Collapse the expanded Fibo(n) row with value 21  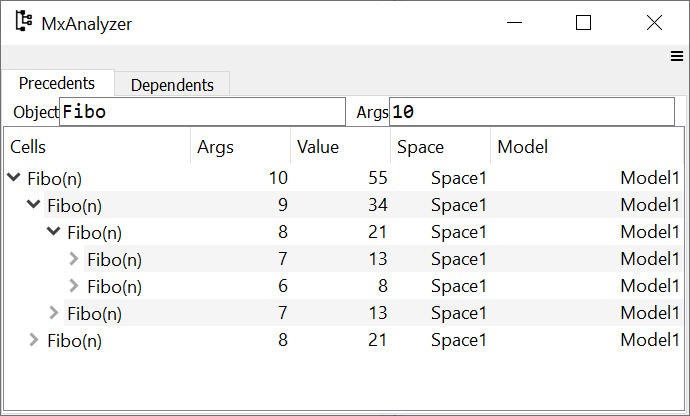53,232
